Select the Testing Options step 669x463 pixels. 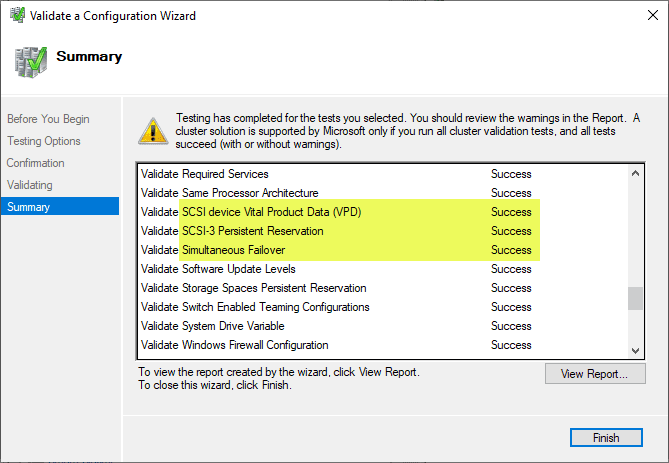[x=44, y=141]
